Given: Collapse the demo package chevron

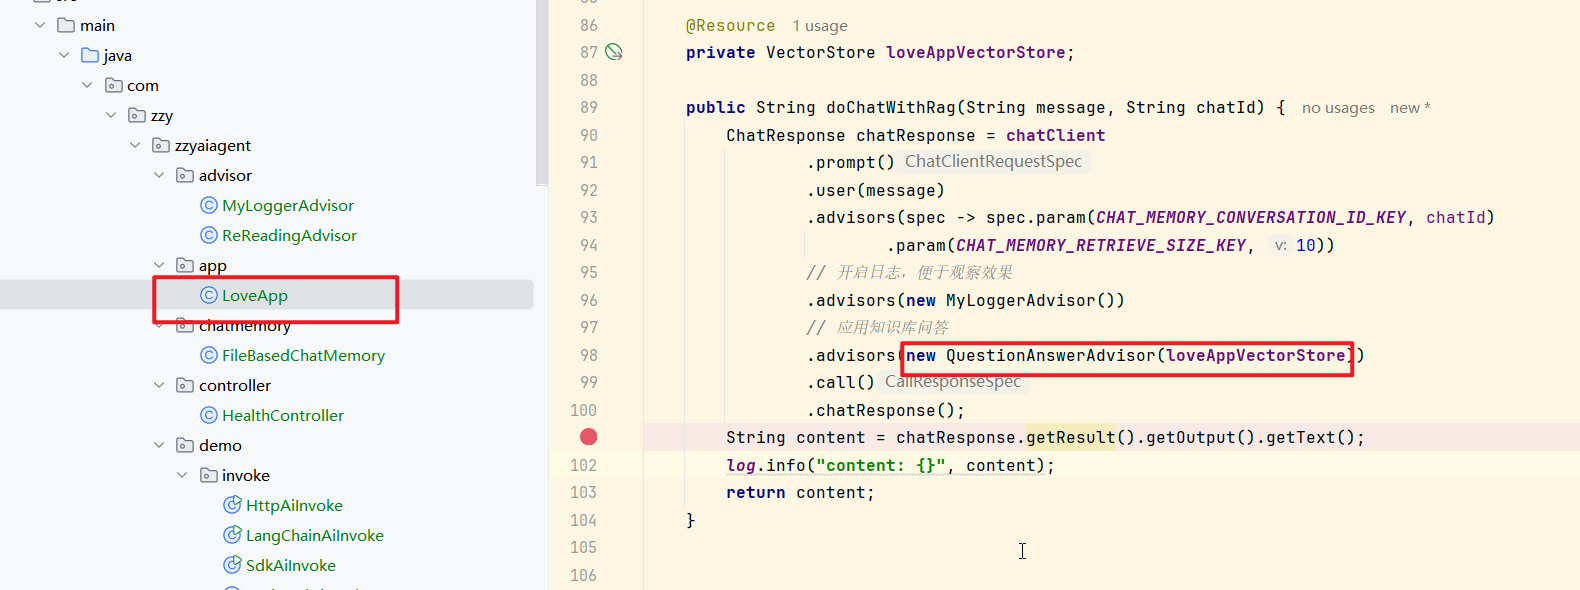Looking at the screenshot, I should coord(159,445).
